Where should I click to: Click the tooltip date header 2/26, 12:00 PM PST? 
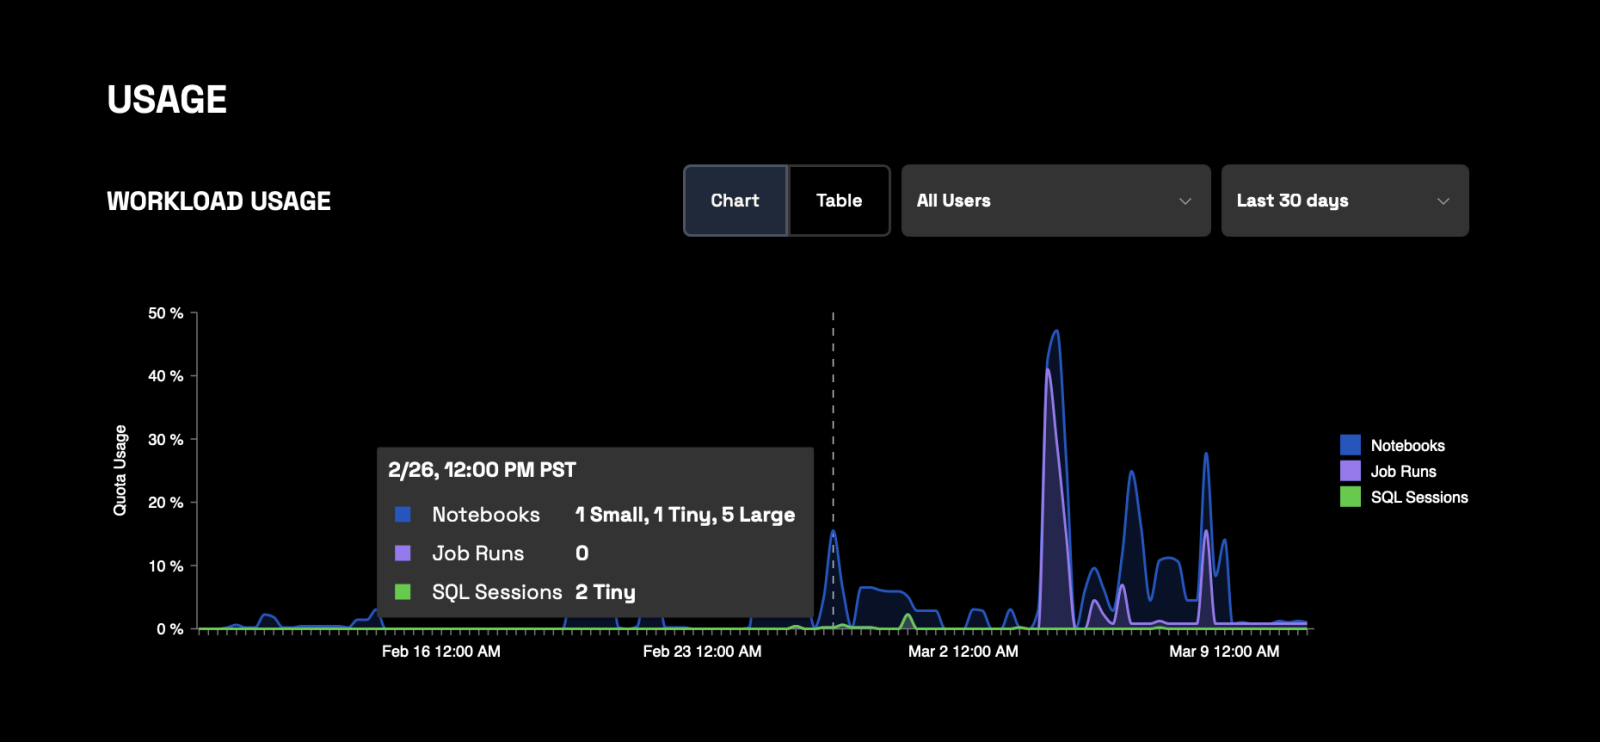tap(482, 470)
